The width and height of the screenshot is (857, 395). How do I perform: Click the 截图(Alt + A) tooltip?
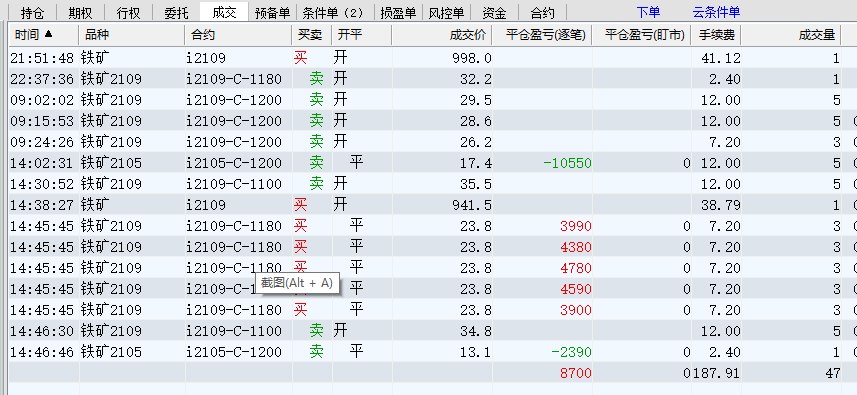297,283
